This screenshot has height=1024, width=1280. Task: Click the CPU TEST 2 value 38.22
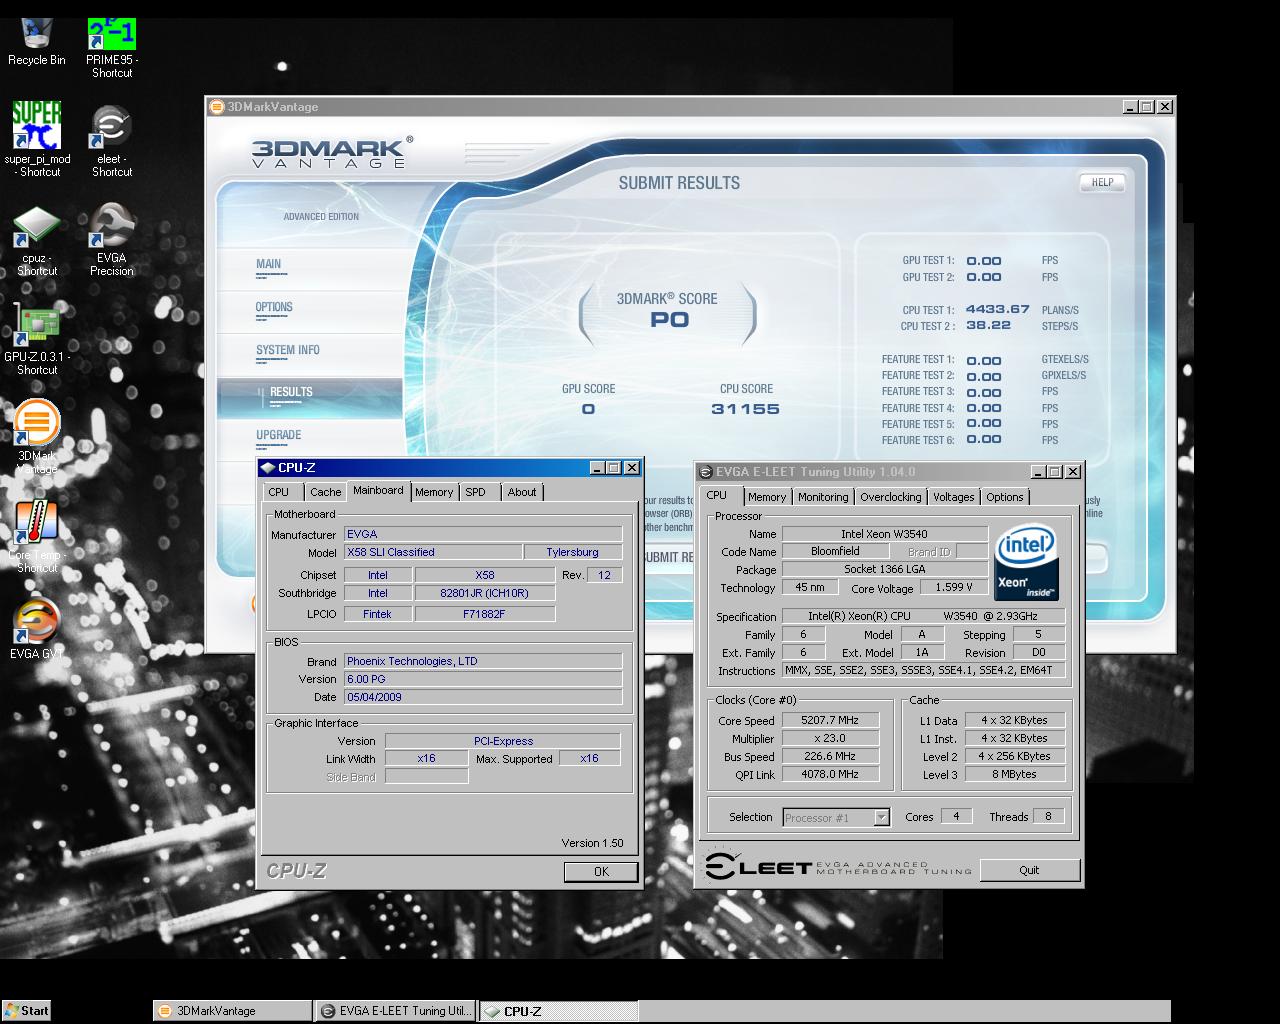(988, 326)
